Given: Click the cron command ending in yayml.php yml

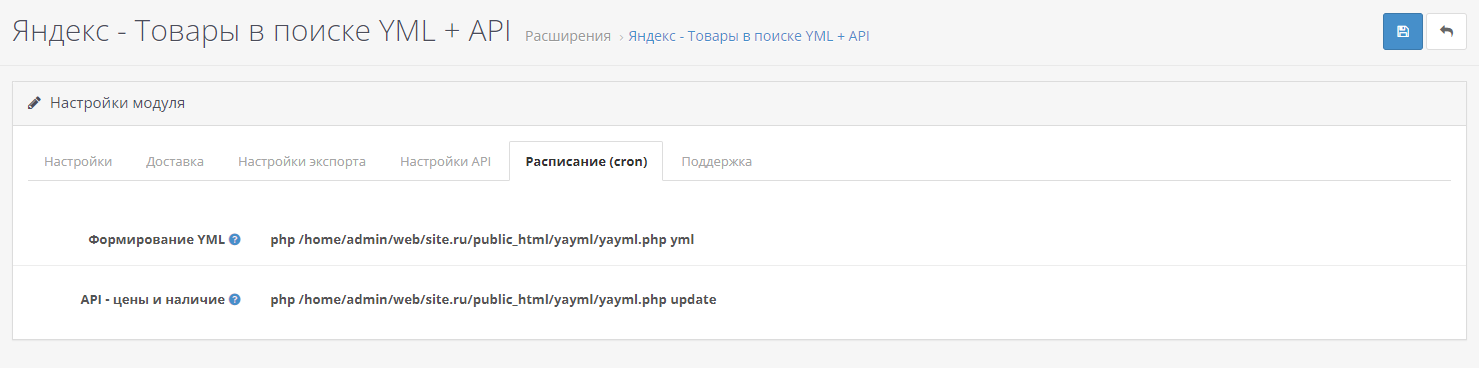Looking at the screenshot, I should (482, 240).
